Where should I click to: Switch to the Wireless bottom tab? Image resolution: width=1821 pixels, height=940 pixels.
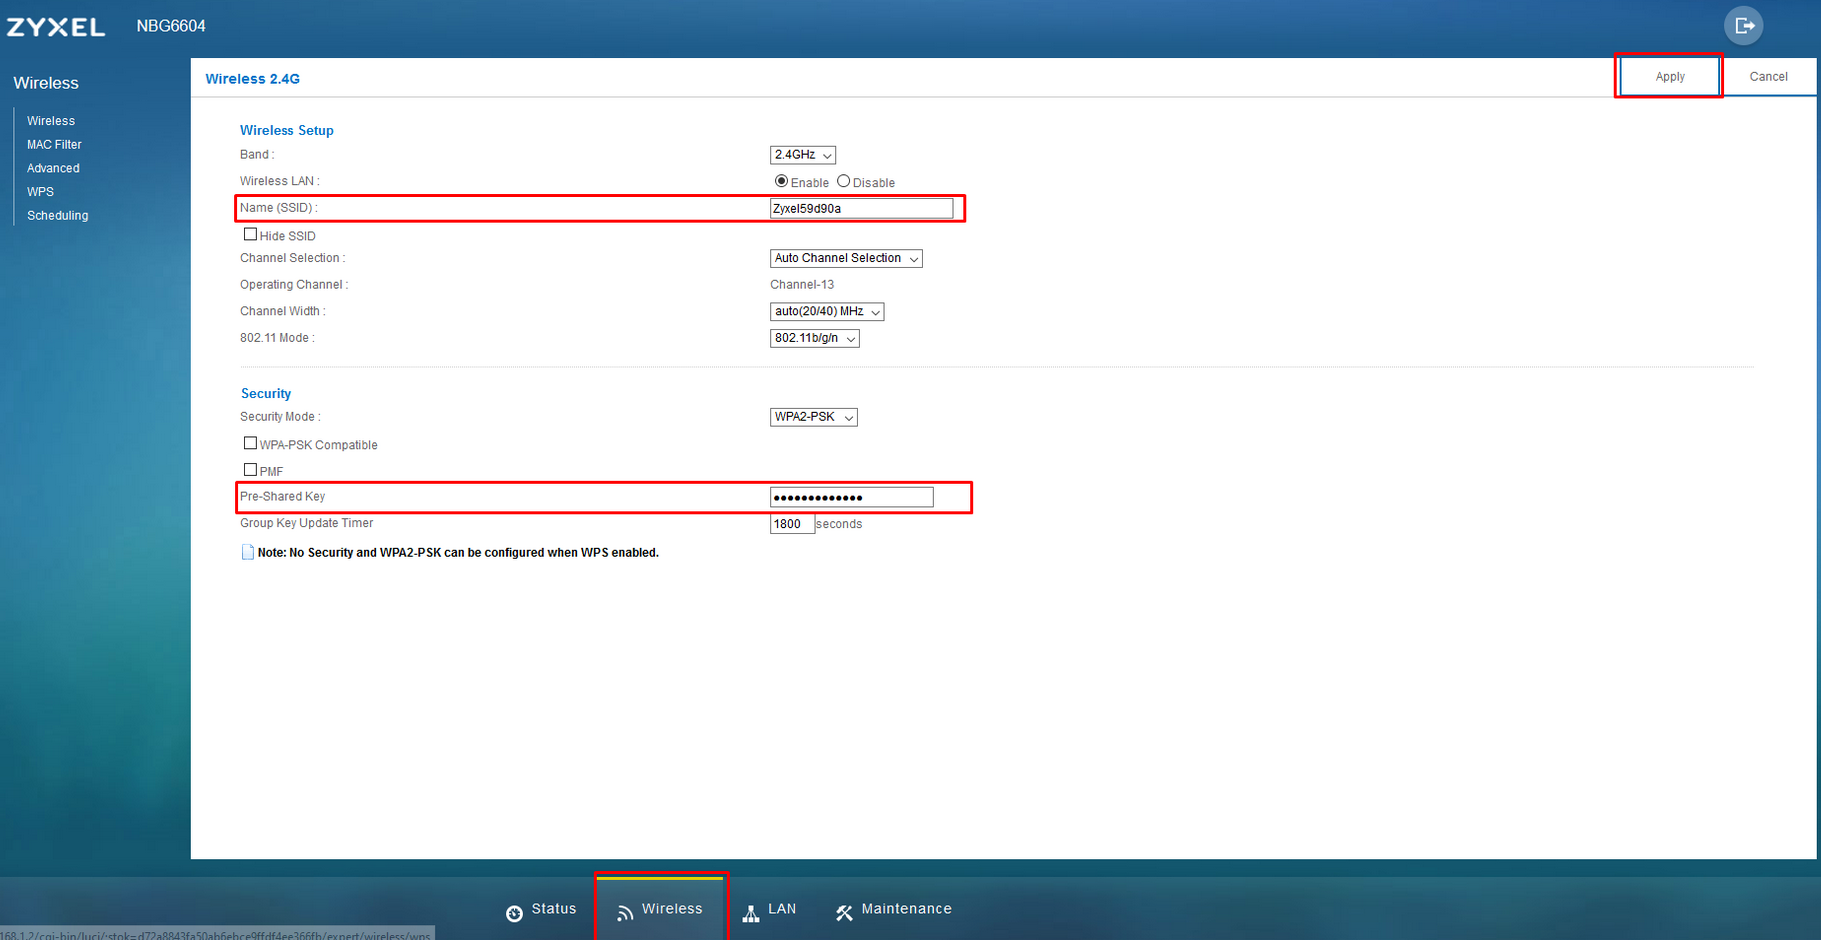tap(661, 909)
